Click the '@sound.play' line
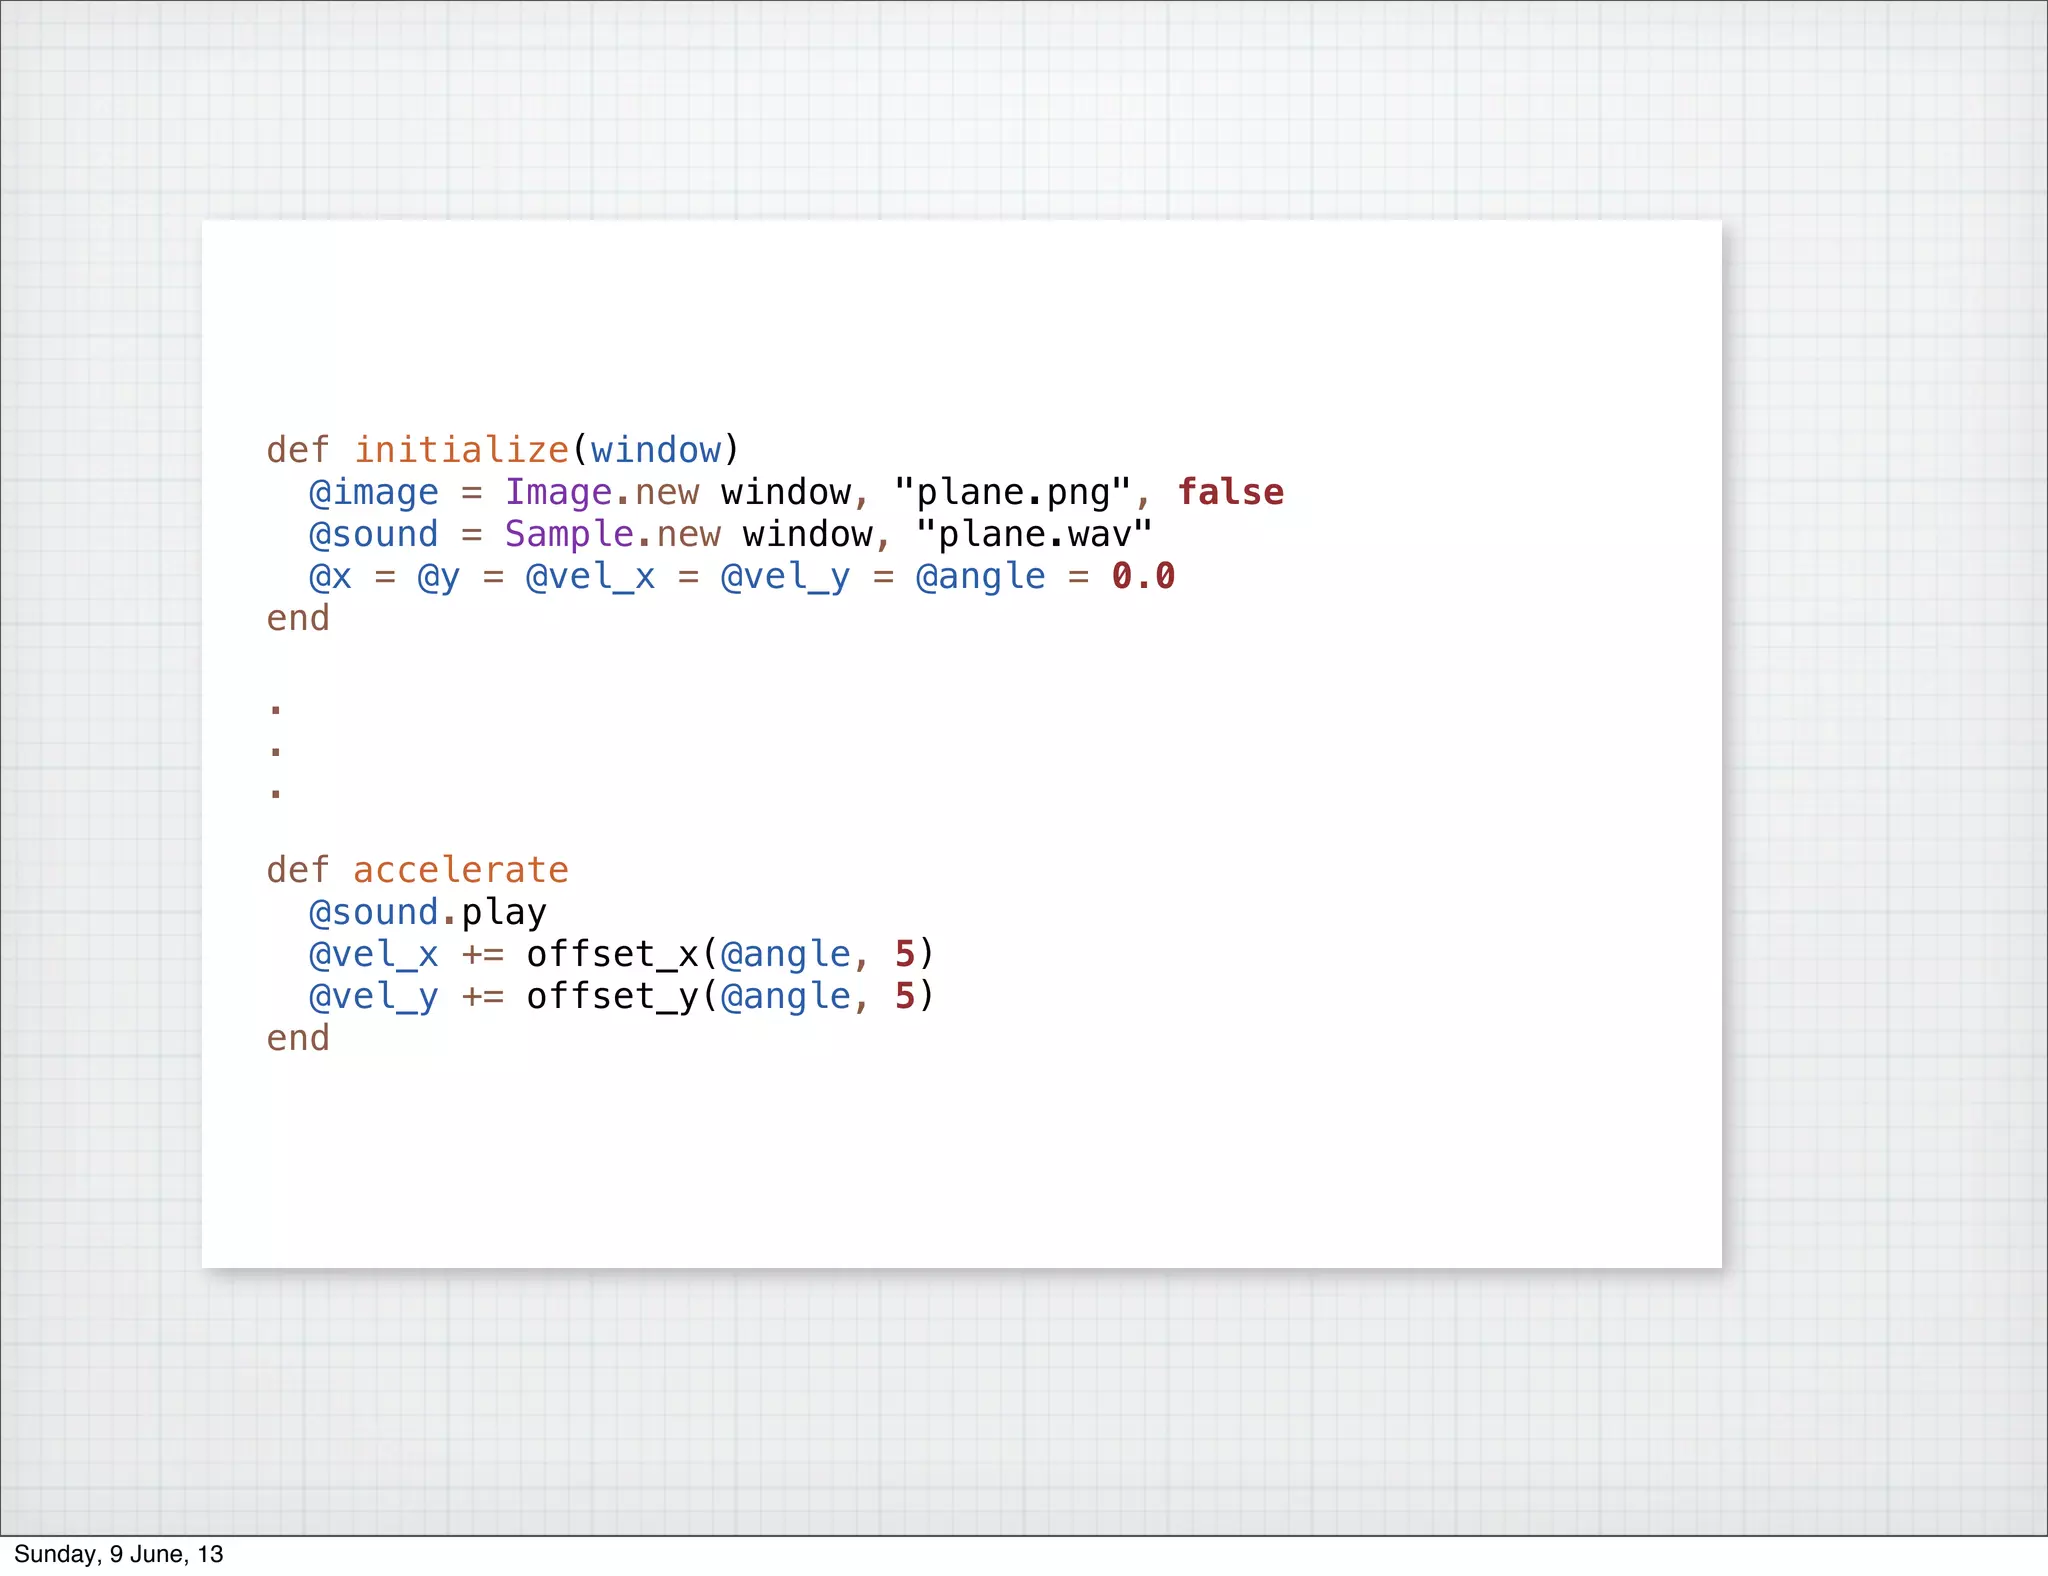Screen dimensions: 2048x1576 428,913
